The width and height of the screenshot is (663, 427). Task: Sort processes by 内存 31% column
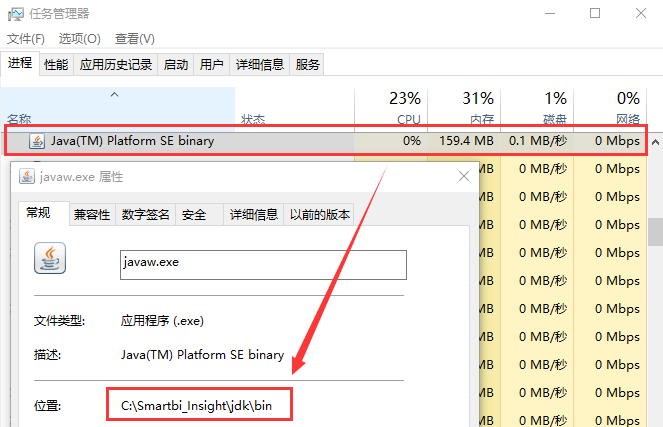tap(464, 106)
